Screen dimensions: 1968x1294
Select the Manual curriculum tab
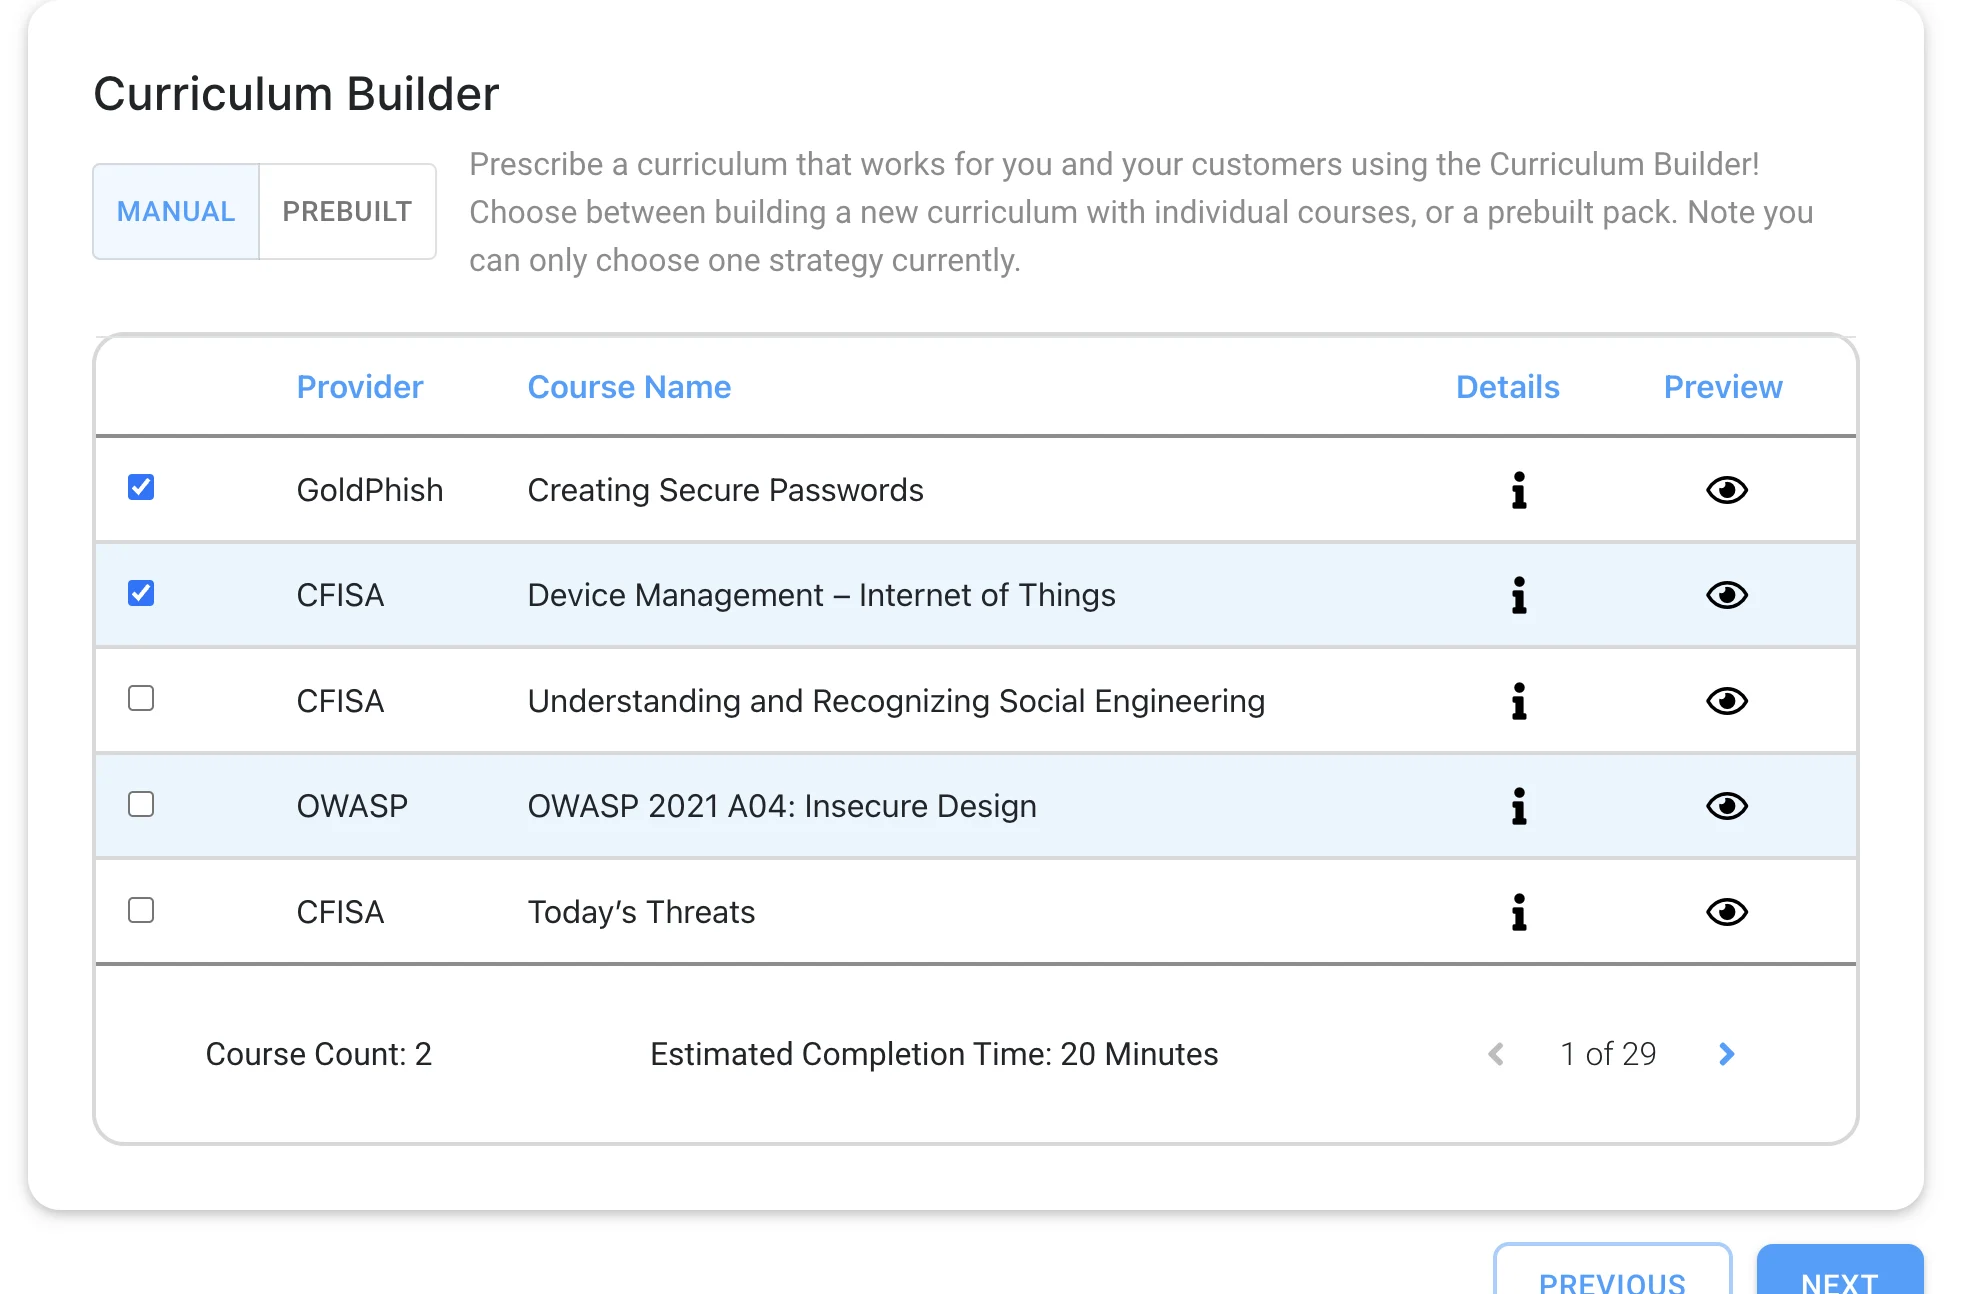pyautogui.click(x=176, y=211)
